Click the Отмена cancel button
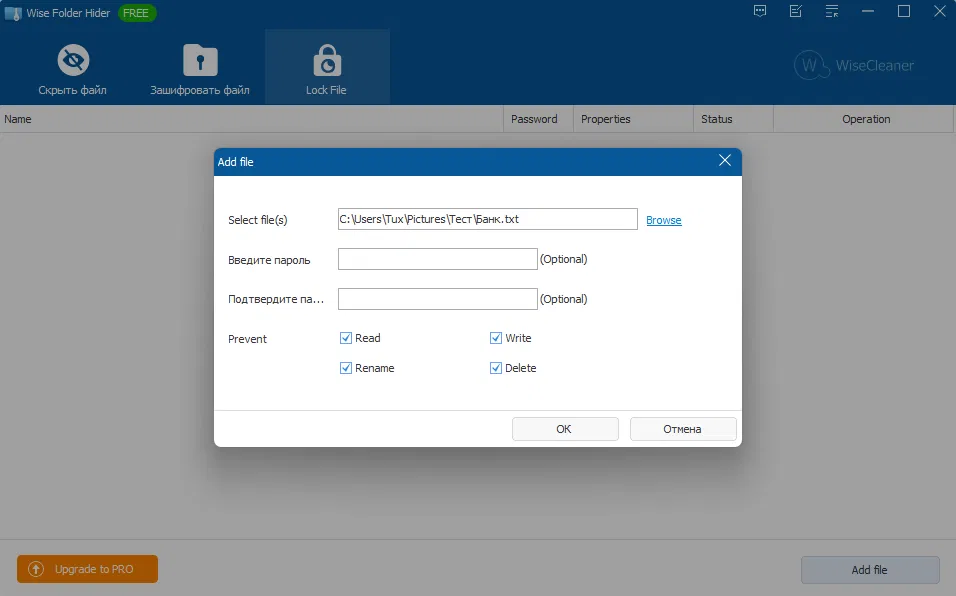The height and width of the screenshot is (596, 956). pyautogui.click(x=683, y=429)
